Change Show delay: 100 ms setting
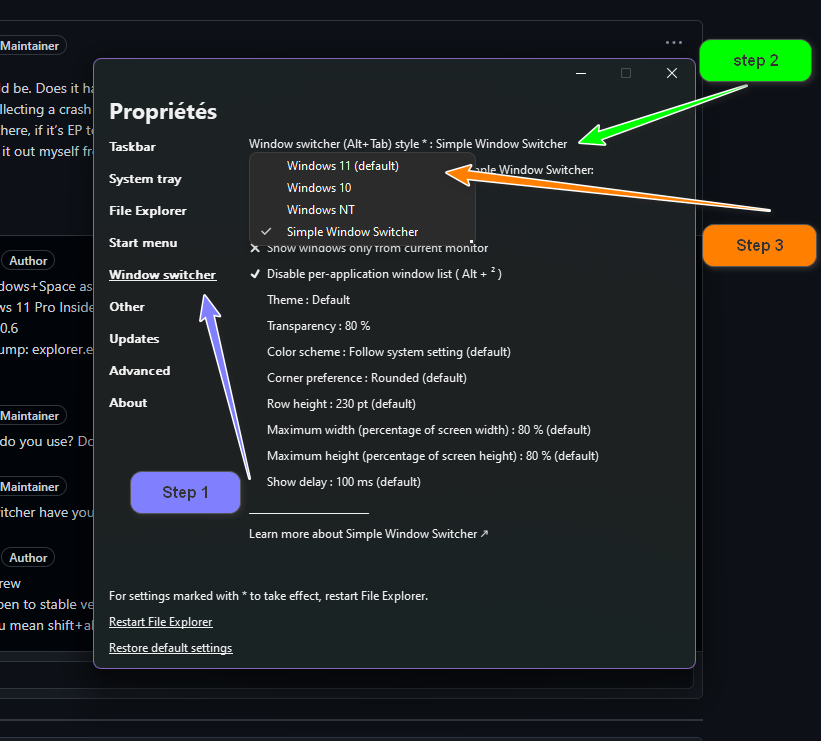 coord(343,482)
